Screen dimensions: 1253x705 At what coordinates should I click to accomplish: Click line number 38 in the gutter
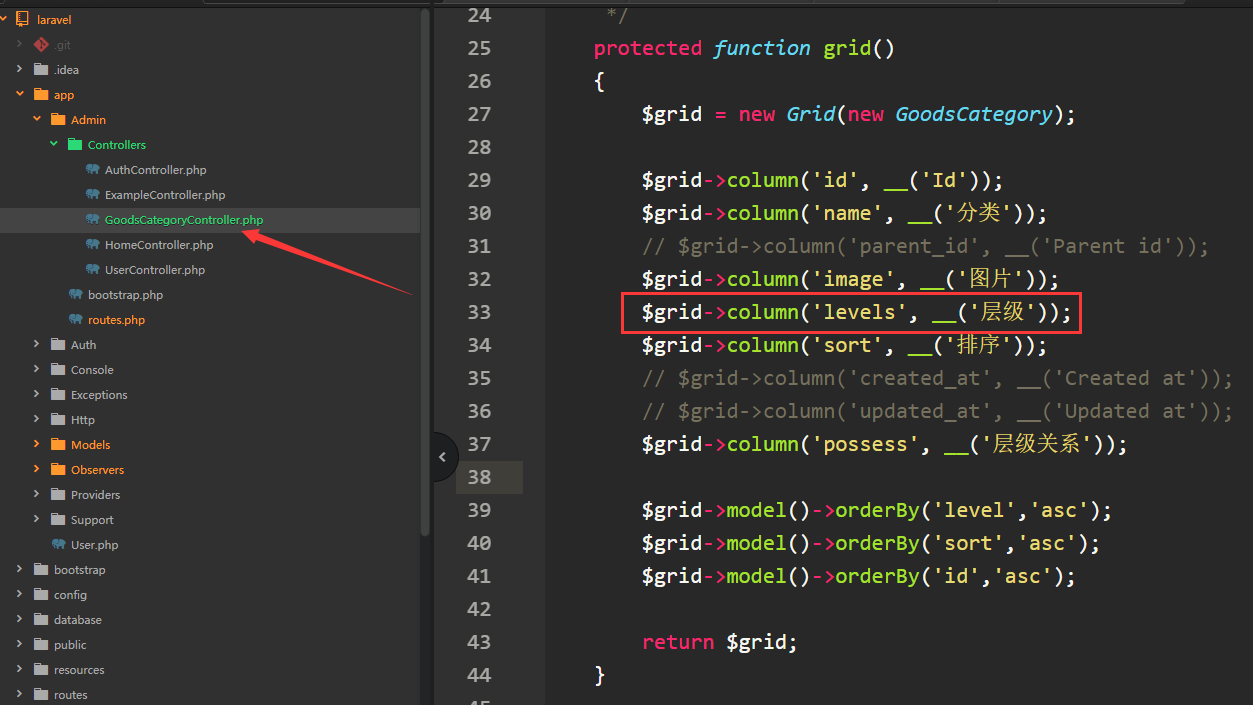(479, 477)
